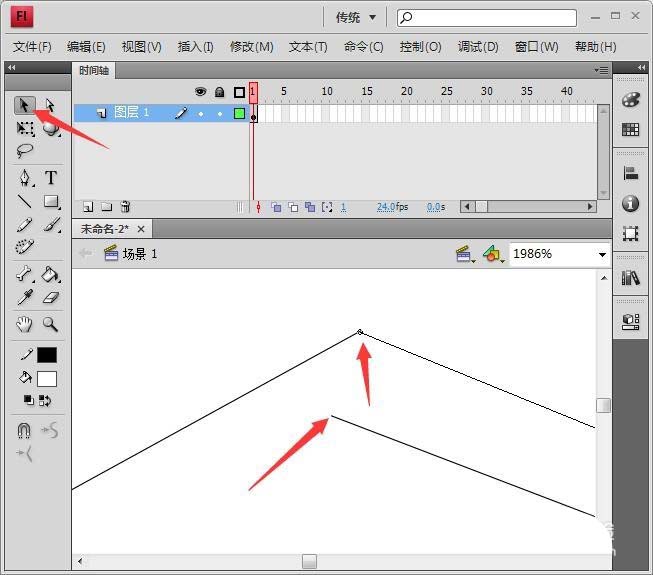Toggle visibility dot of 图层 1
The image size is (653, 575).
pos(201,114)
